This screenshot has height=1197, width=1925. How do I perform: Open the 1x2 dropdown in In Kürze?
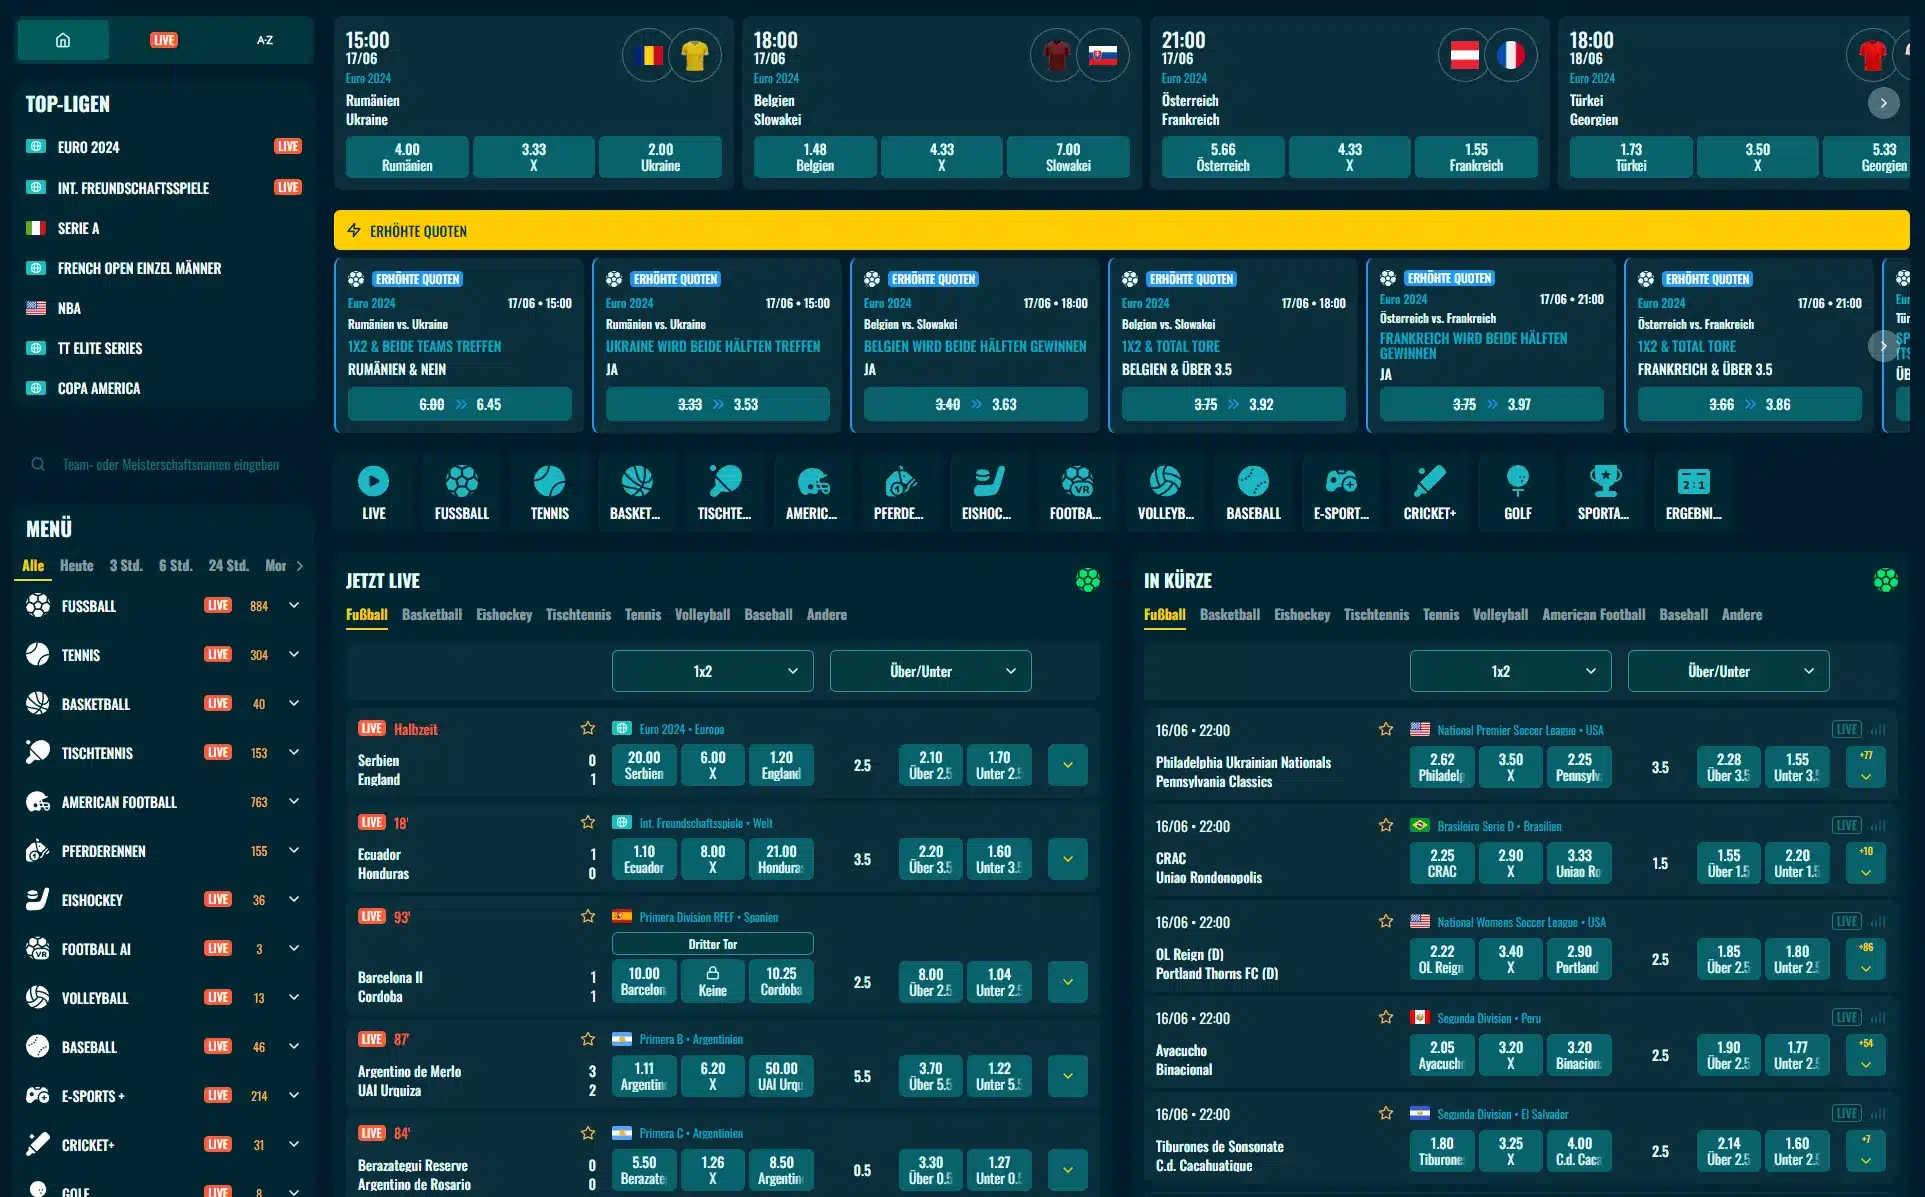click(x=1510, y=671)
